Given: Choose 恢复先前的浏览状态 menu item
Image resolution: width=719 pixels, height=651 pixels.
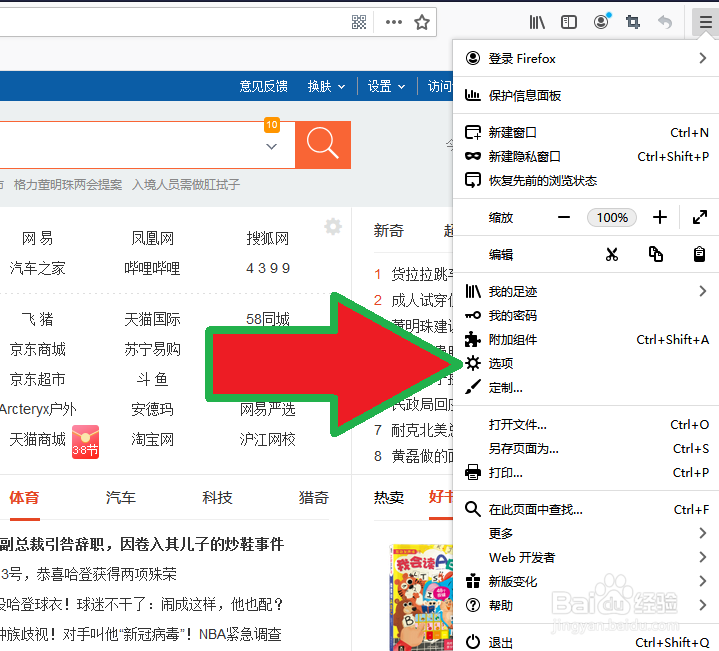Looking at the screenshot, I should pos(586,180).
